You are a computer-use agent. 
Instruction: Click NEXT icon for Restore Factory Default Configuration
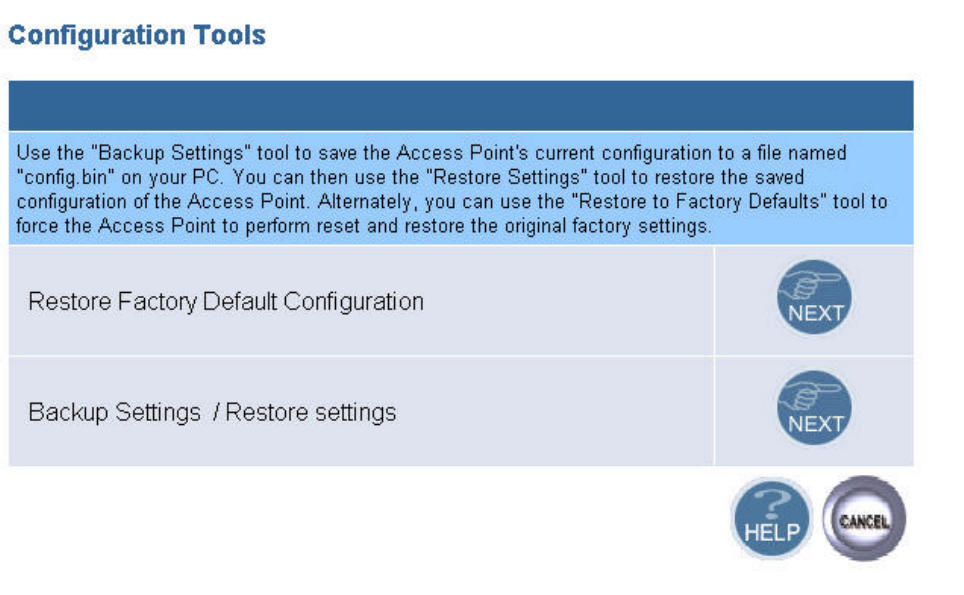tap(814, 298)
